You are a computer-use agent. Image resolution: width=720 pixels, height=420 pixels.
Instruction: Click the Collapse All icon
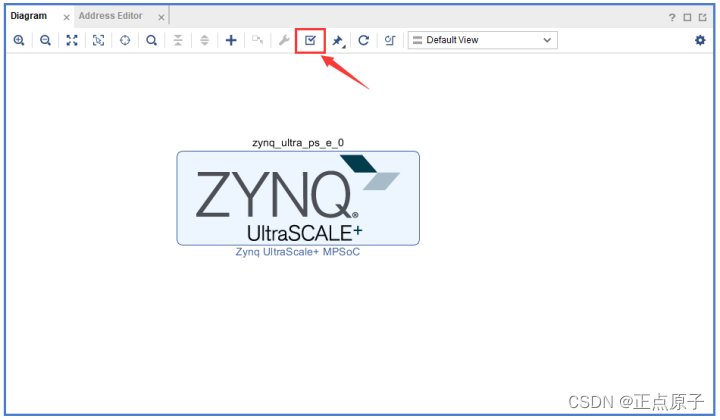click(x=178, y=40)
